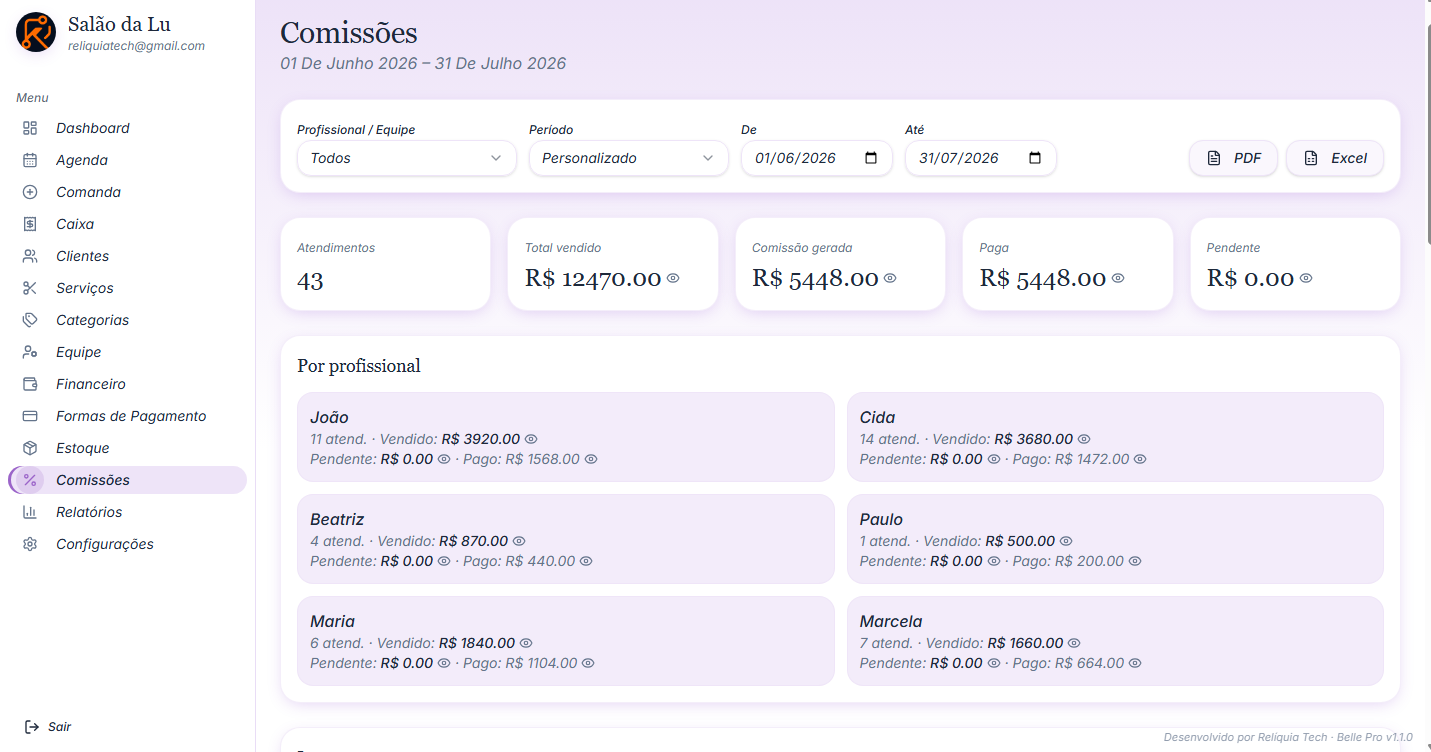Toggle eye next to João's Pago amount

pos(591,459)
